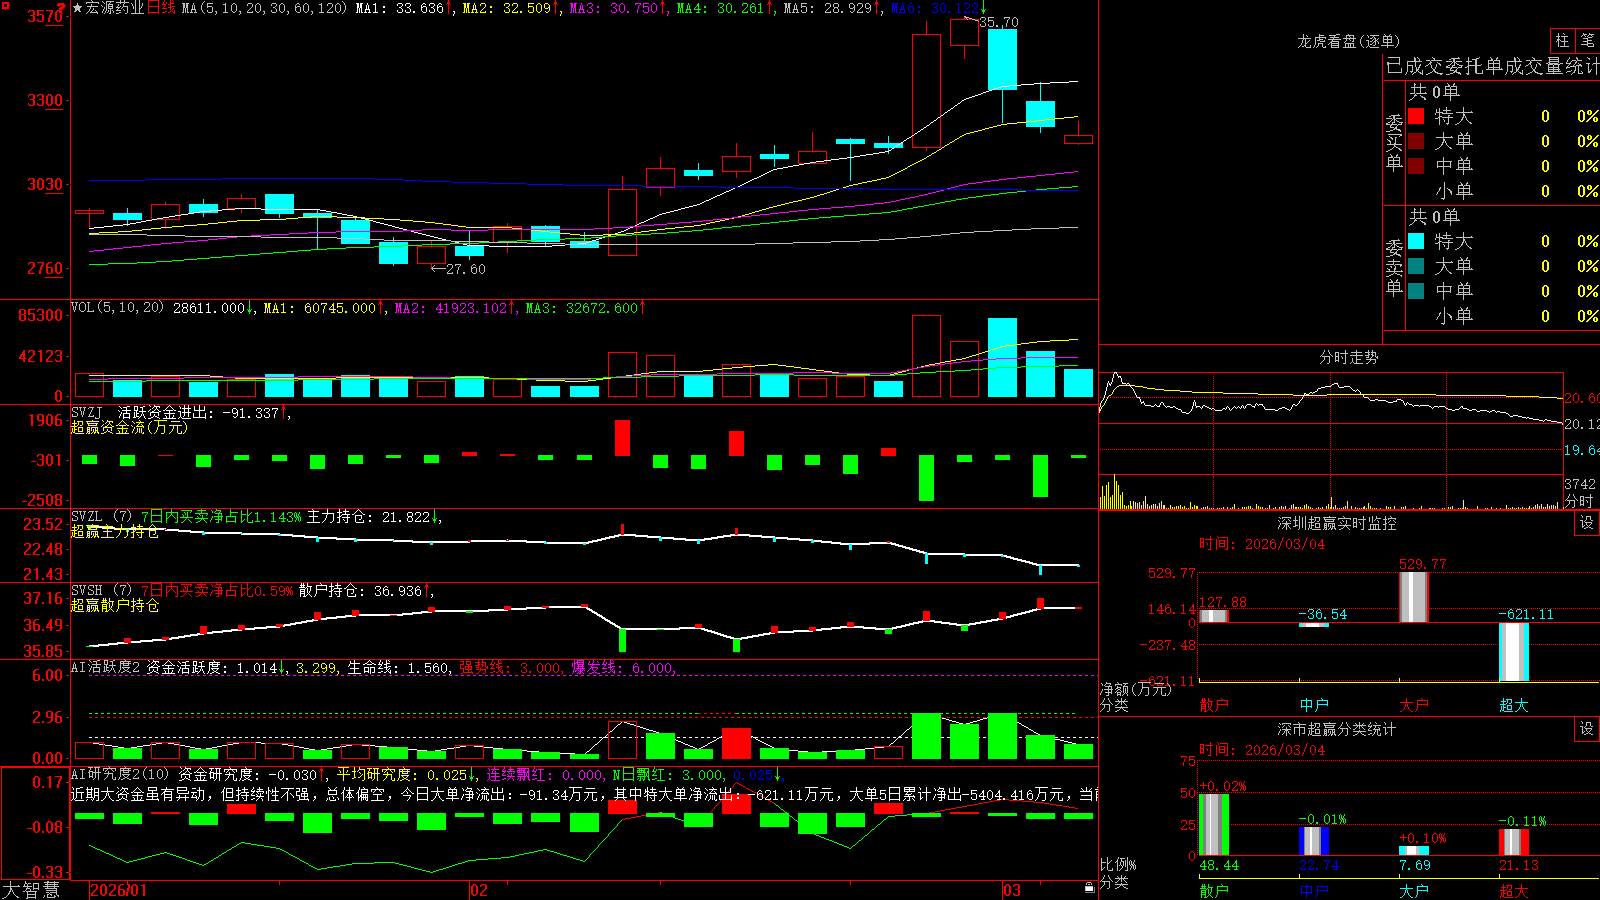Click the red 特大 buy-order color swatch
Image resolution: width=1600 pixels, height=900 pixels.
1416,116
